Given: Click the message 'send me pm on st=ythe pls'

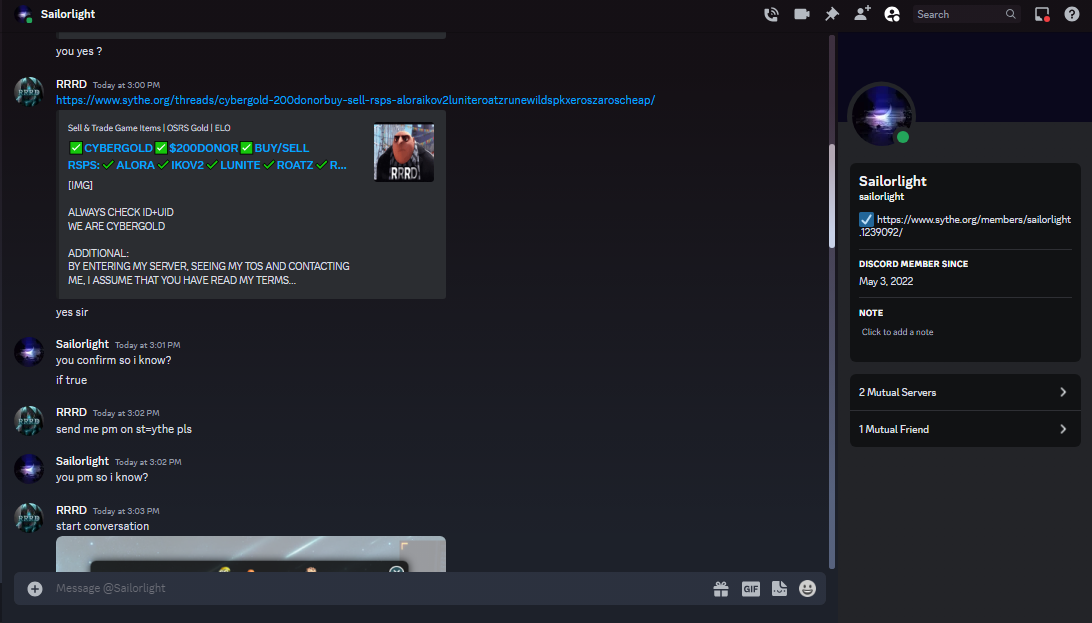Looking at the screenshot, I should (124, 429).
